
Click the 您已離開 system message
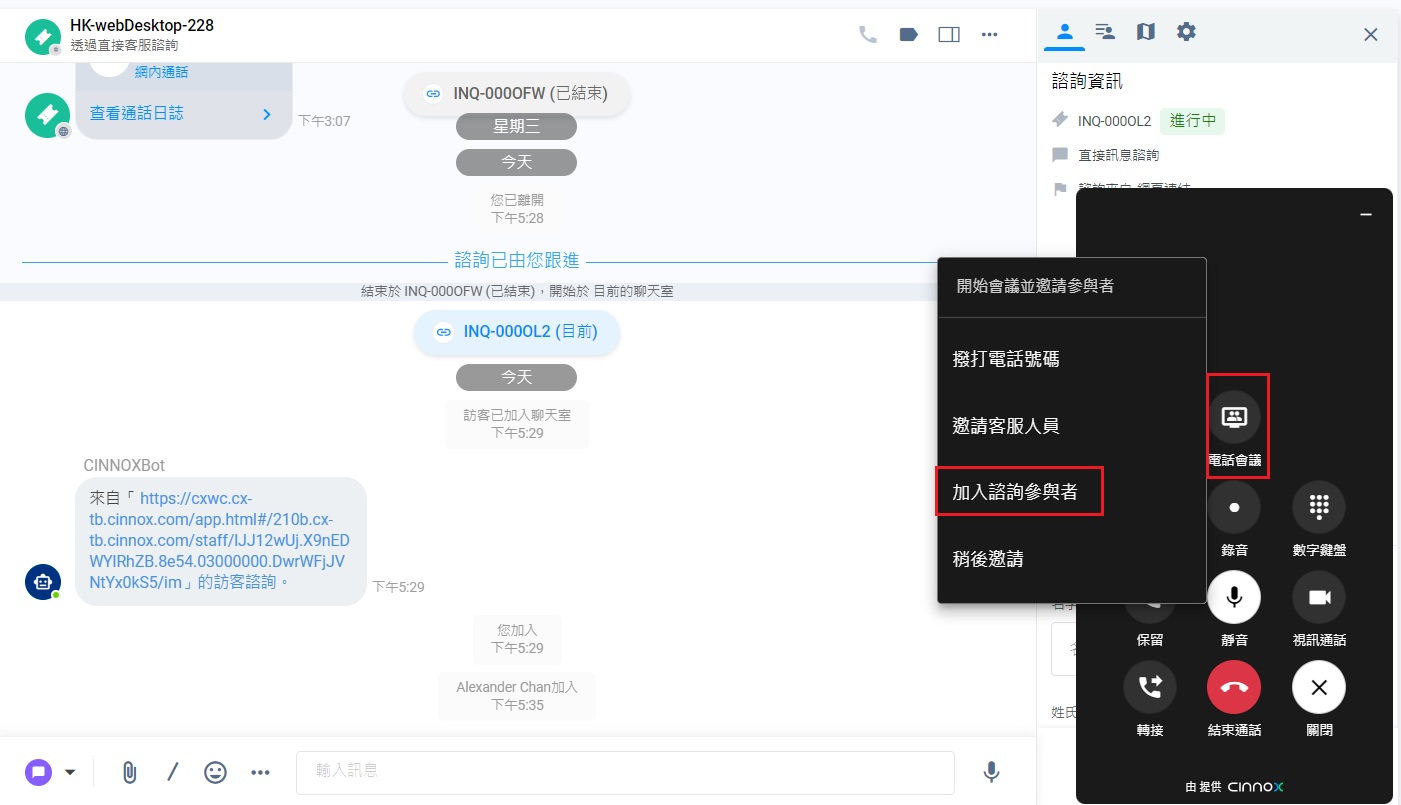coord(517,208)
